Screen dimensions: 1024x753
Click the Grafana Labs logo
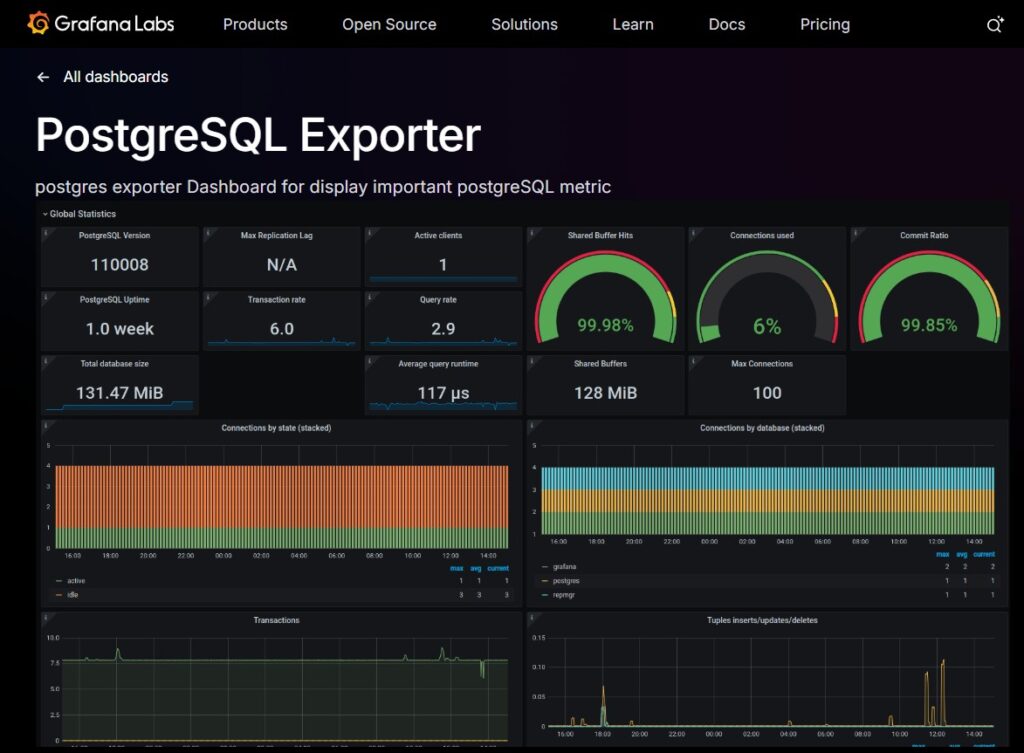(x=102, y=24)
